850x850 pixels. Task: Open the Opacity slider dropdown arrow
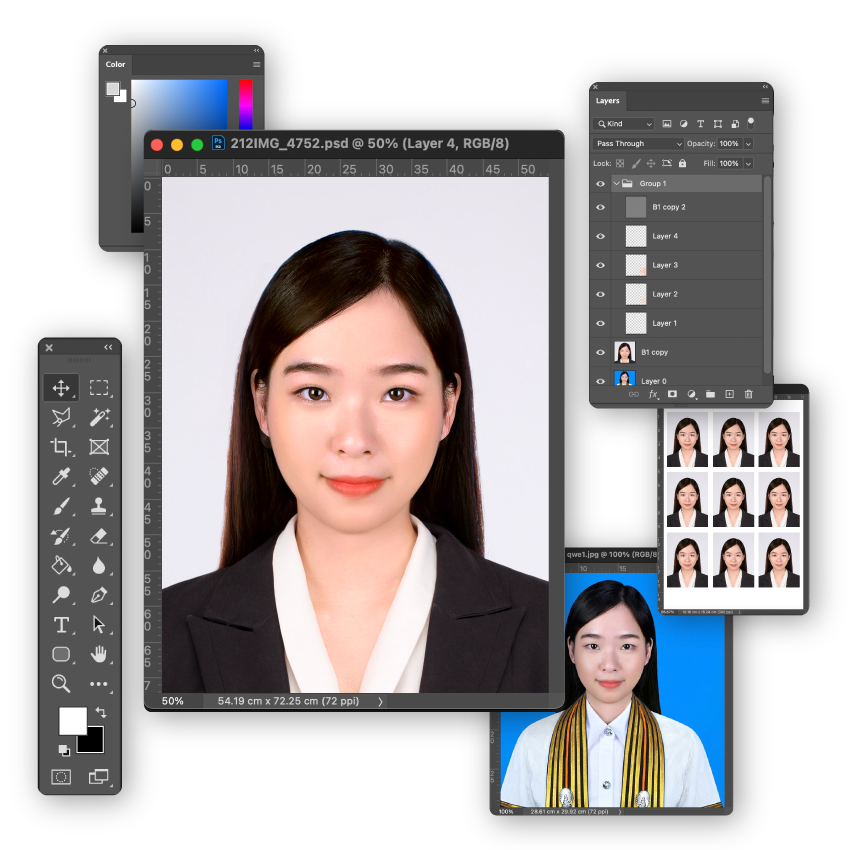(749, 144)
